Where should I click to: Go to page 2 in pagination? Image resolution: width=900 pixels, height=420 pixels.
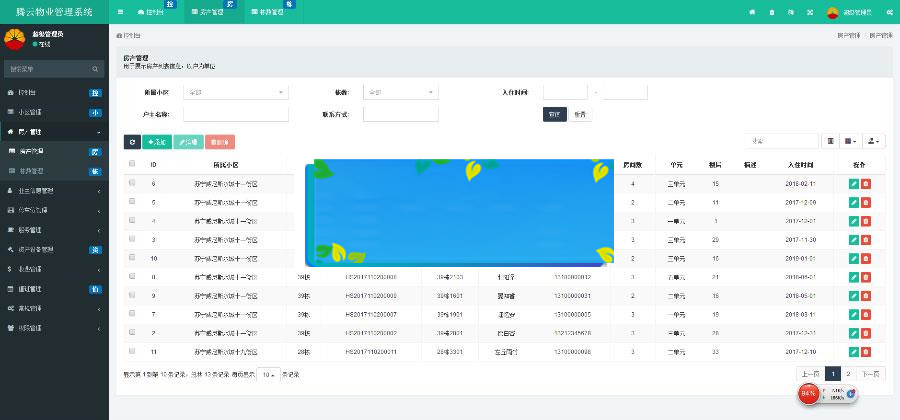848,373
